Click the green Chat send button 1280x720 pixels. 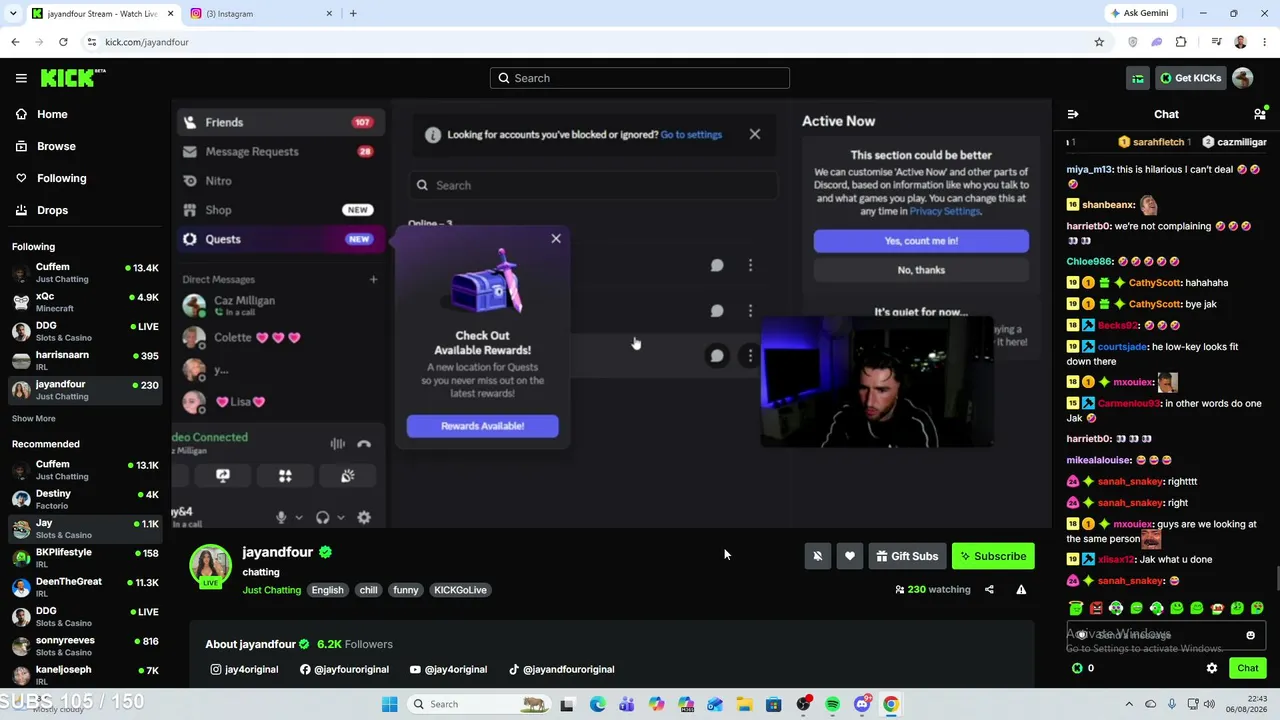(1248, 668)
